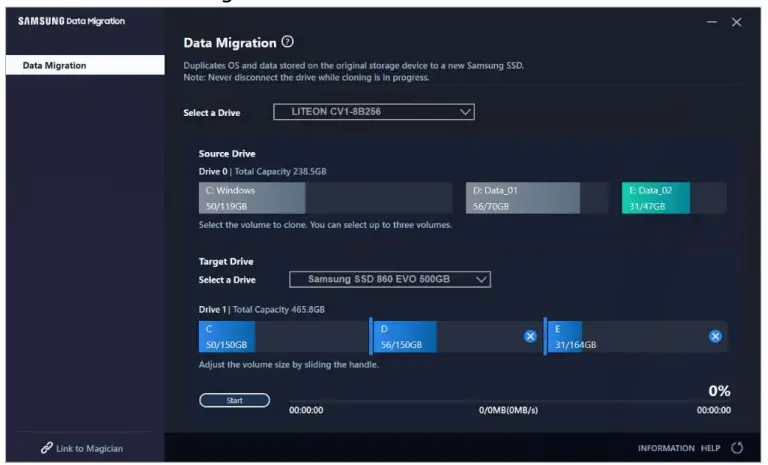Open the target drive Samsung SSD 860 EVO dropdown
The image size is (768, 465).
coord(390,279)
